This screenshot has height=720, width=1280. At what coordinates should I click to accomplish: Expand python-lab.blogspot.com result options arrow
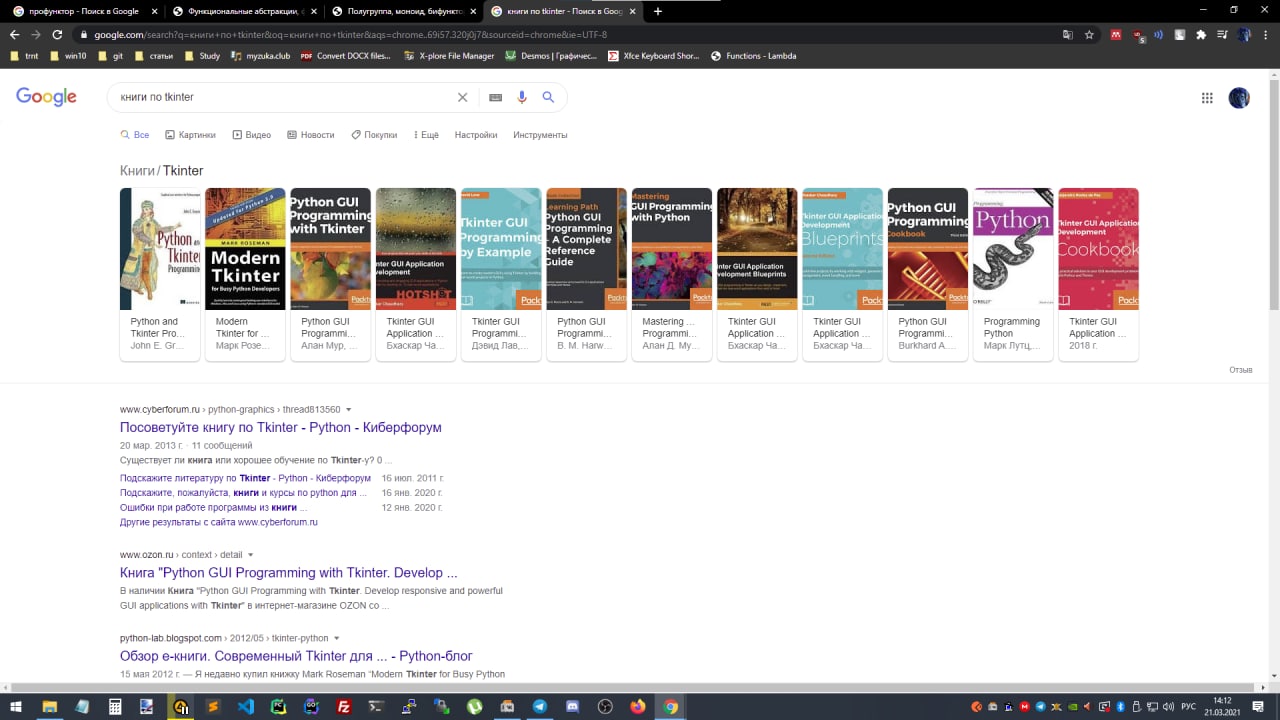[337, 638]
